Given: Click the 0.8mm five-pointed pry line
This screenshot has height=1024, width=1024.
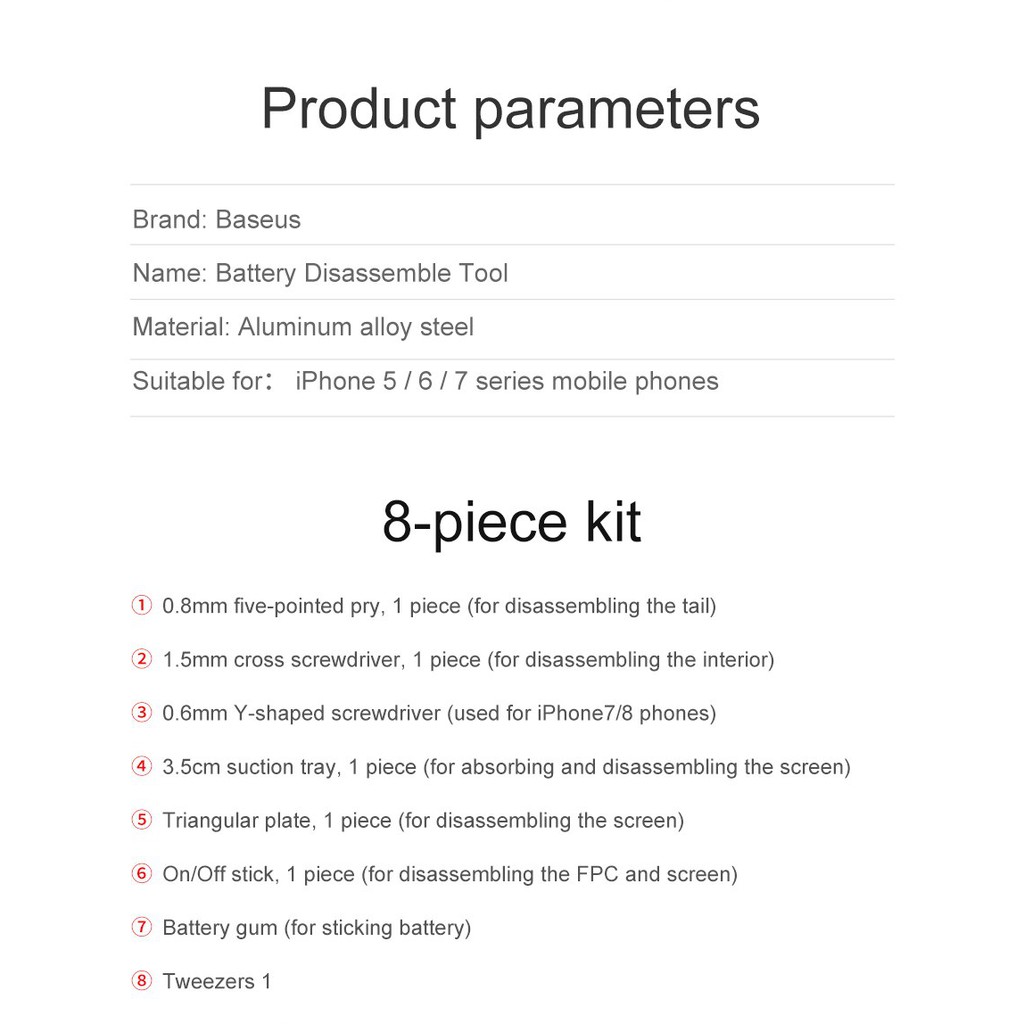Looking at the screenshot, I should pyautogui.click(x=440, y=606).
